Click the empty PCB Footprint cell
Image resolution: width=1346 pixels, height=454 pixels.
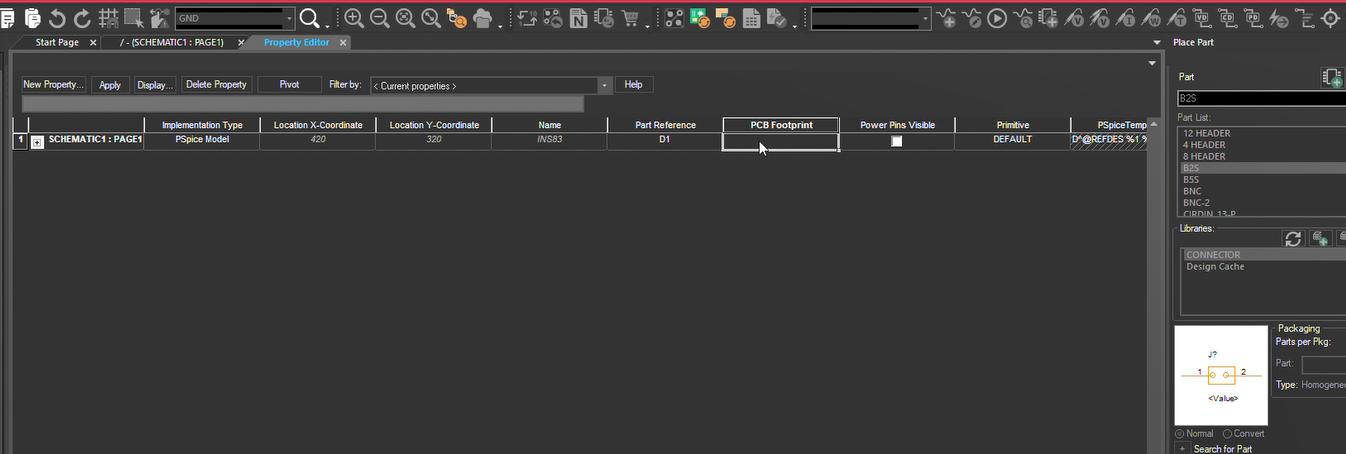pos(781,141)
